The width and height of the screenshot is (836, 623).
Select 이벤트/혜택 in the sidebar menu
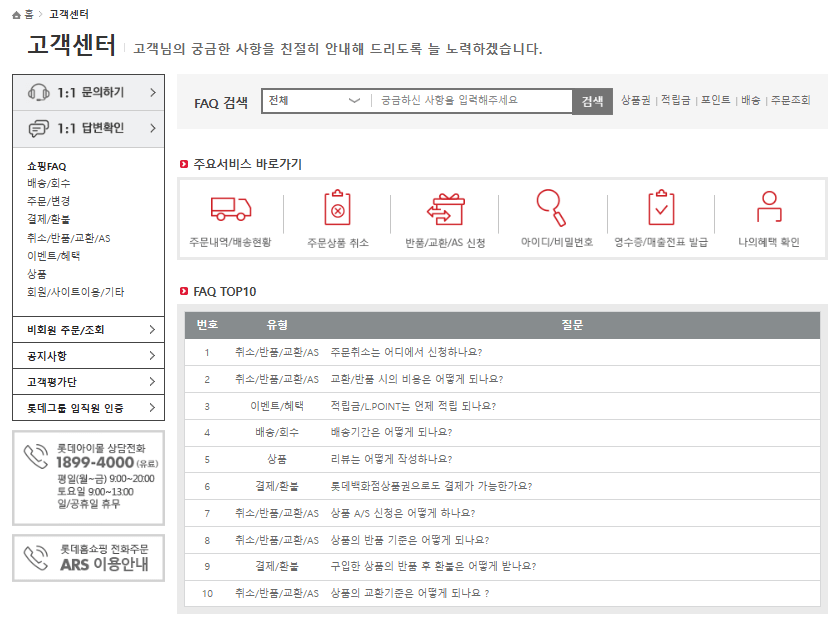pyautogui.click(x=53, y=256)
